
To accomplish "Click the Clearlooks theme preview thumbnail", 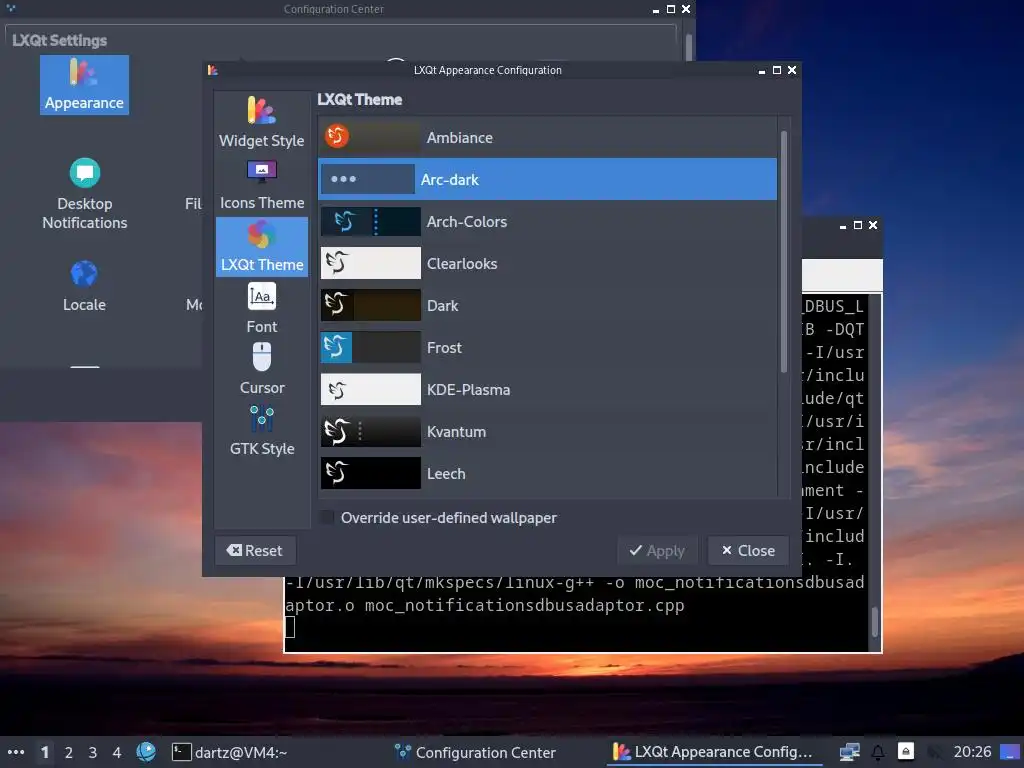I will coord(370,263).
